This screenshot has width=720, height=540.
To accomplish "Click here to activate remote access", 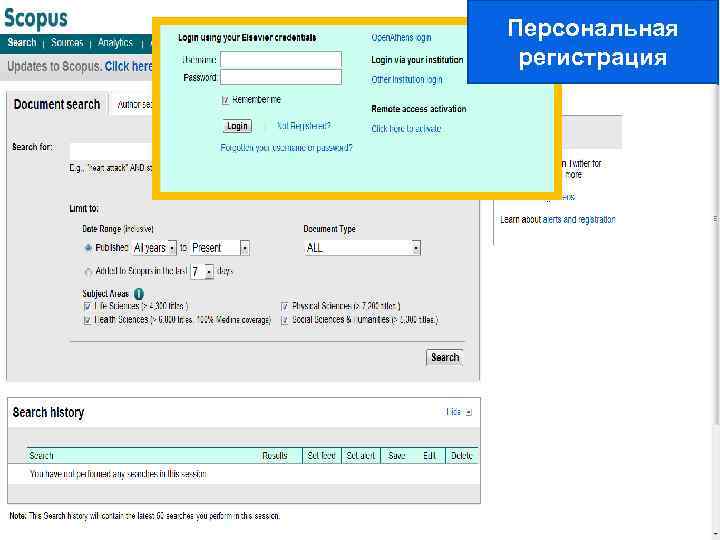I will click(x=406, y=129).
